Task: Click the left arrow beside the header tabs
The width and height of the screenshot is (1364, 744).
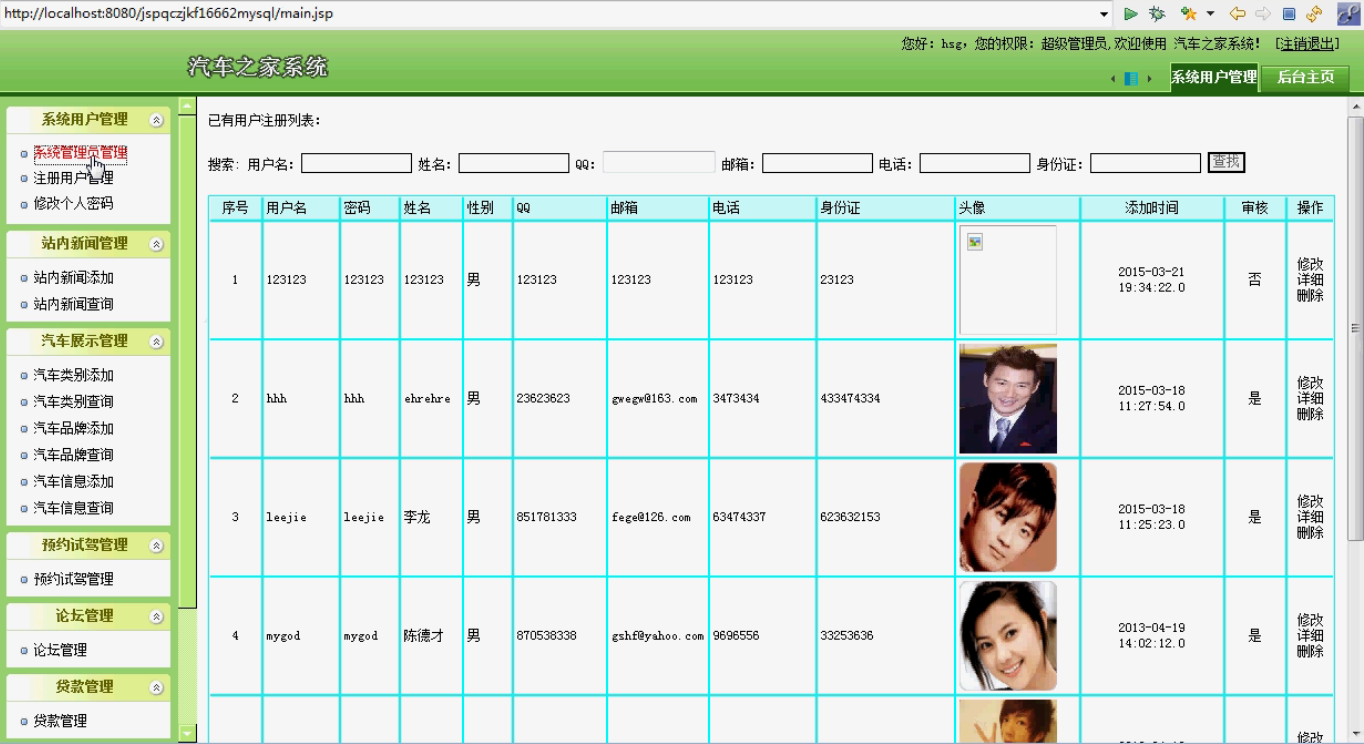Action: [x=1114, y=79]
